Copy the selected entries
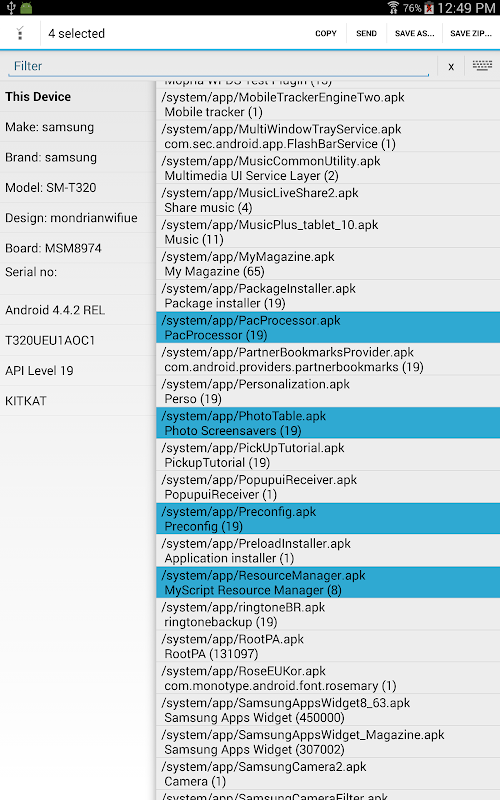The image size is (500, 800). (326, 33)
